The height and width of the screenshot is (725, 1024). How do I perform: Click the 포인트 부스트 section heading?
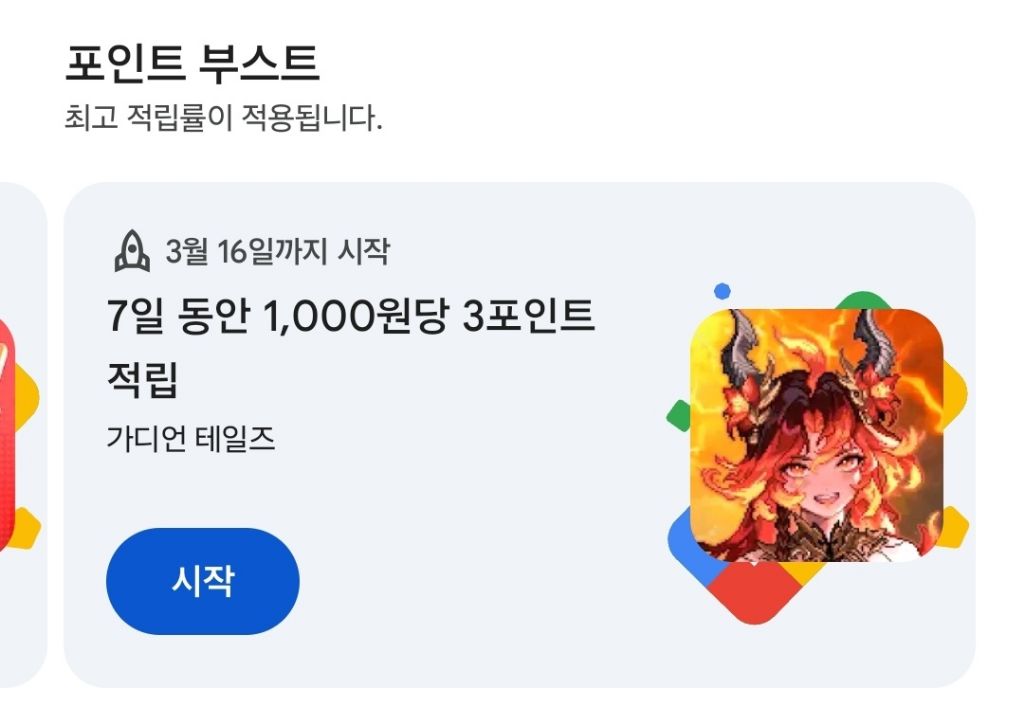(x=192, y=63)
